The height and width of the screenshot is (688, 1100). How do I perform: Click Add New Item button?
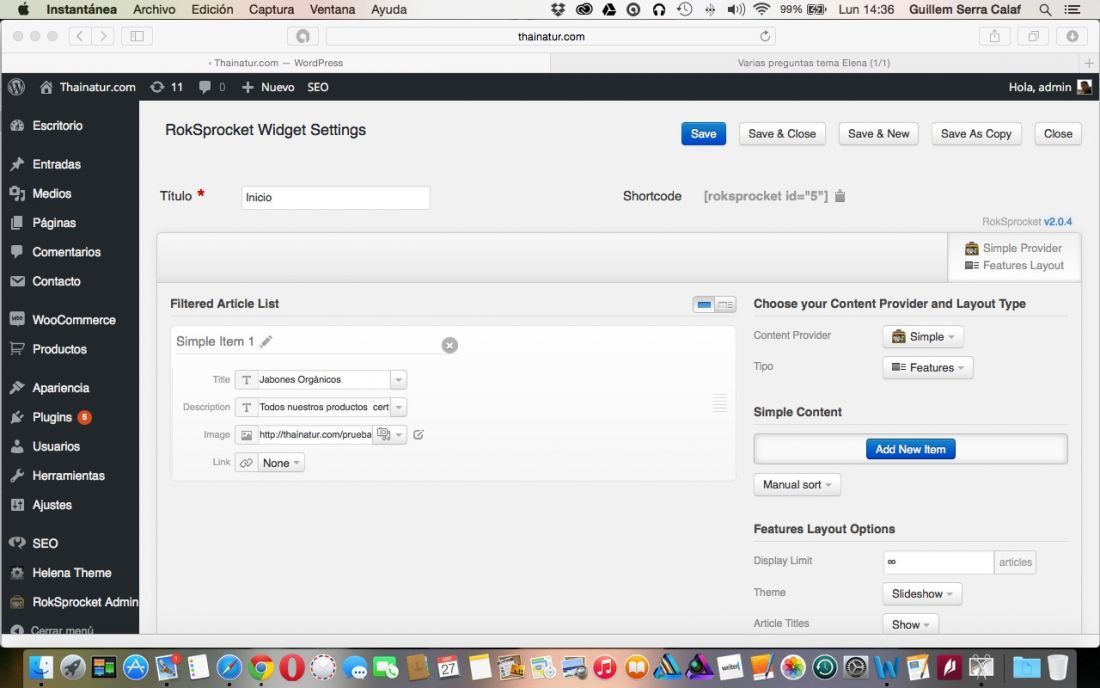coord(910,449)
